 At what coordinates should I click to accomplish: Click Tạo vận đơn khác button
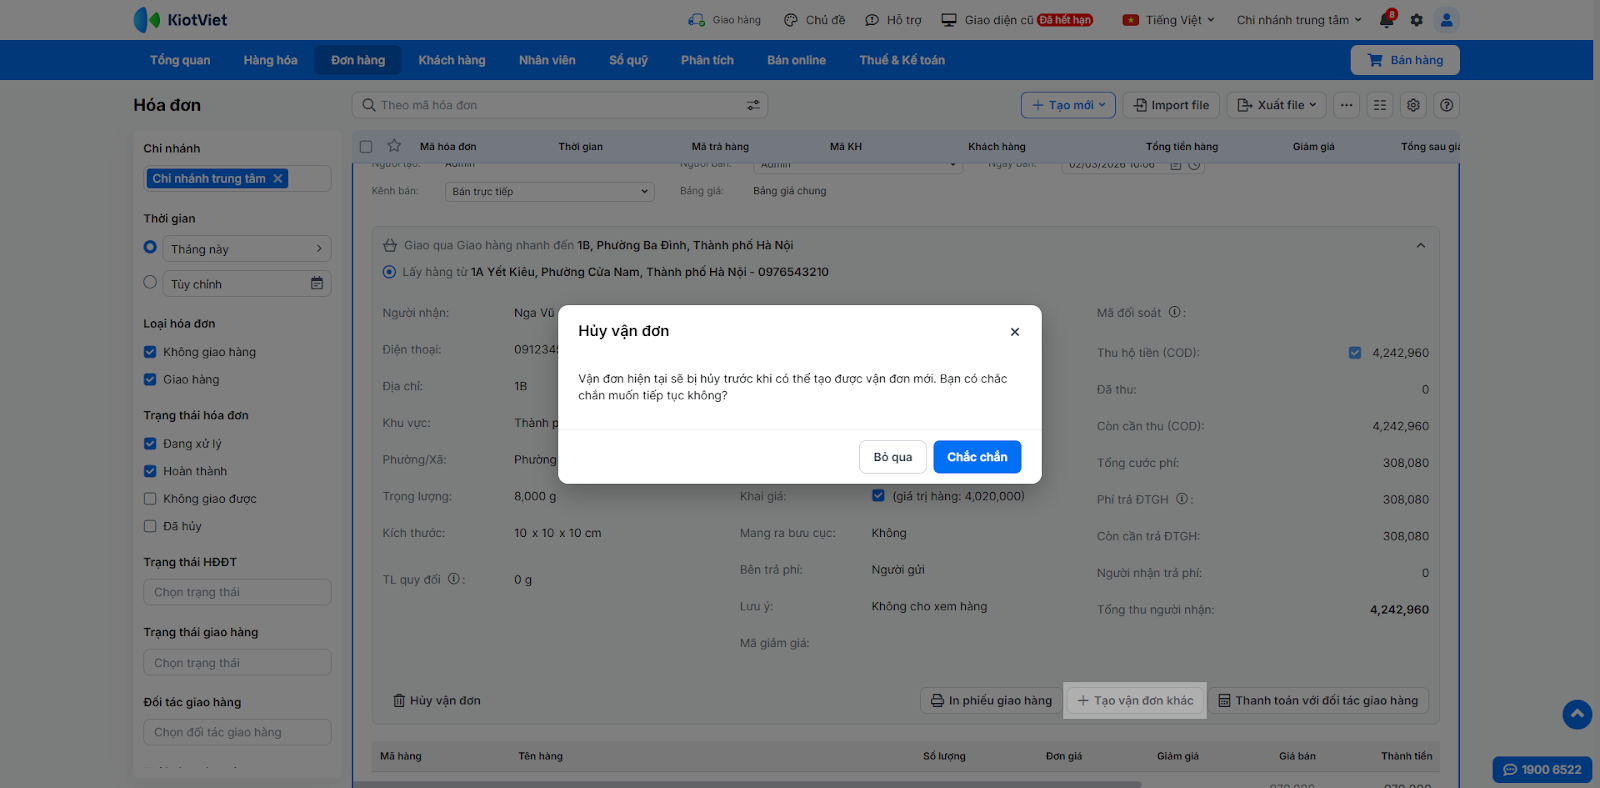1135,701
